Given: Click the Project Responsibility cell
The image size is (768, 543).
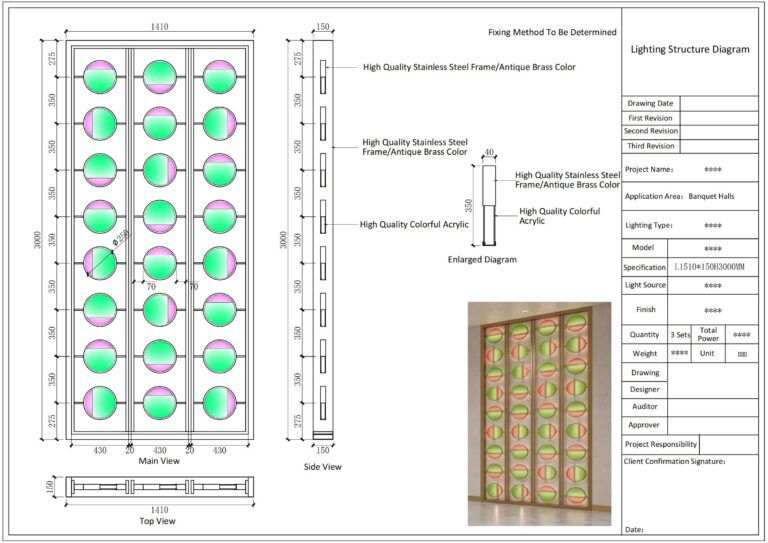Looking at the screenshot, I should coord(660,444).
